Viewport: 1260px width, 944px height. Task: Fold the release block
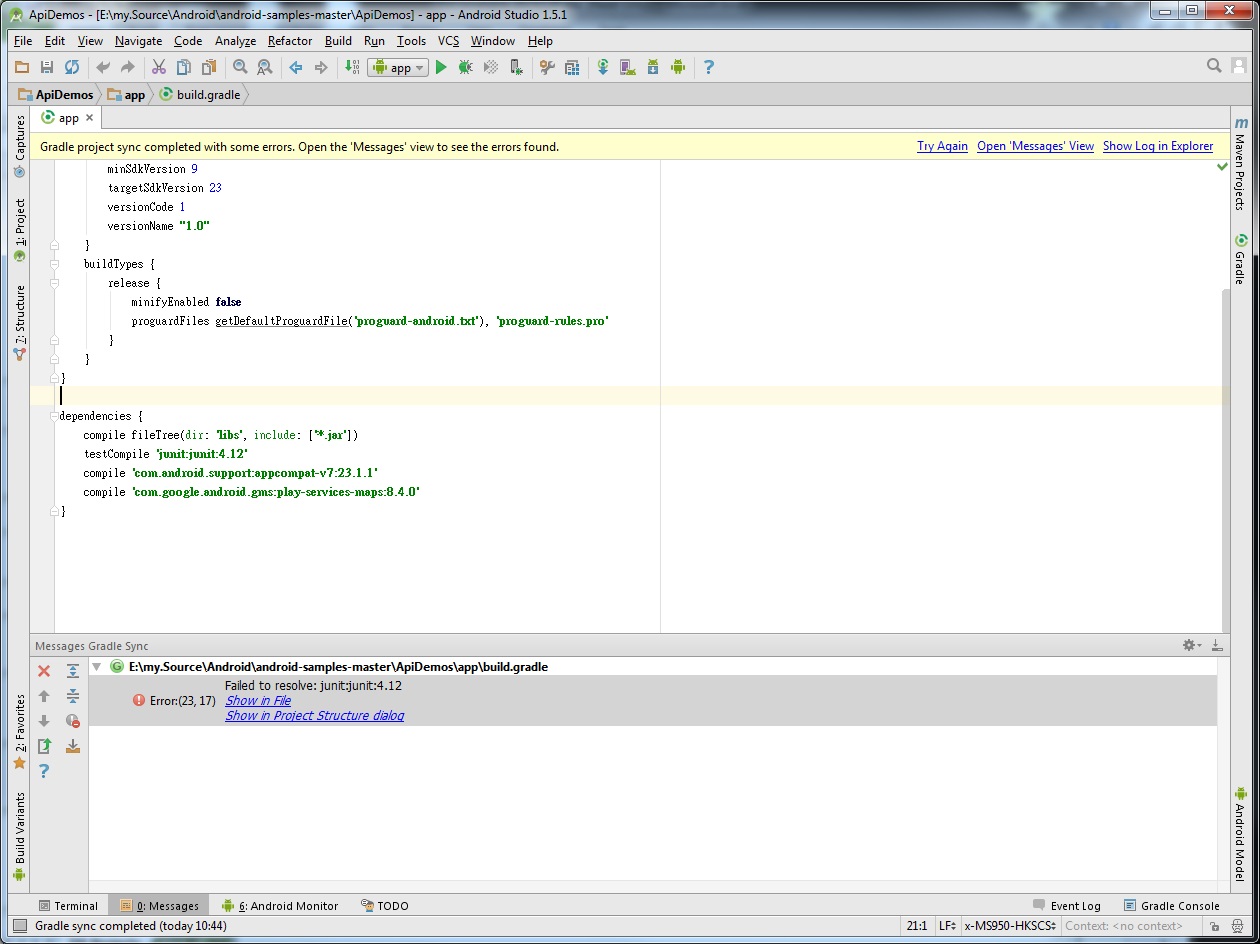(x=55, y=283)
